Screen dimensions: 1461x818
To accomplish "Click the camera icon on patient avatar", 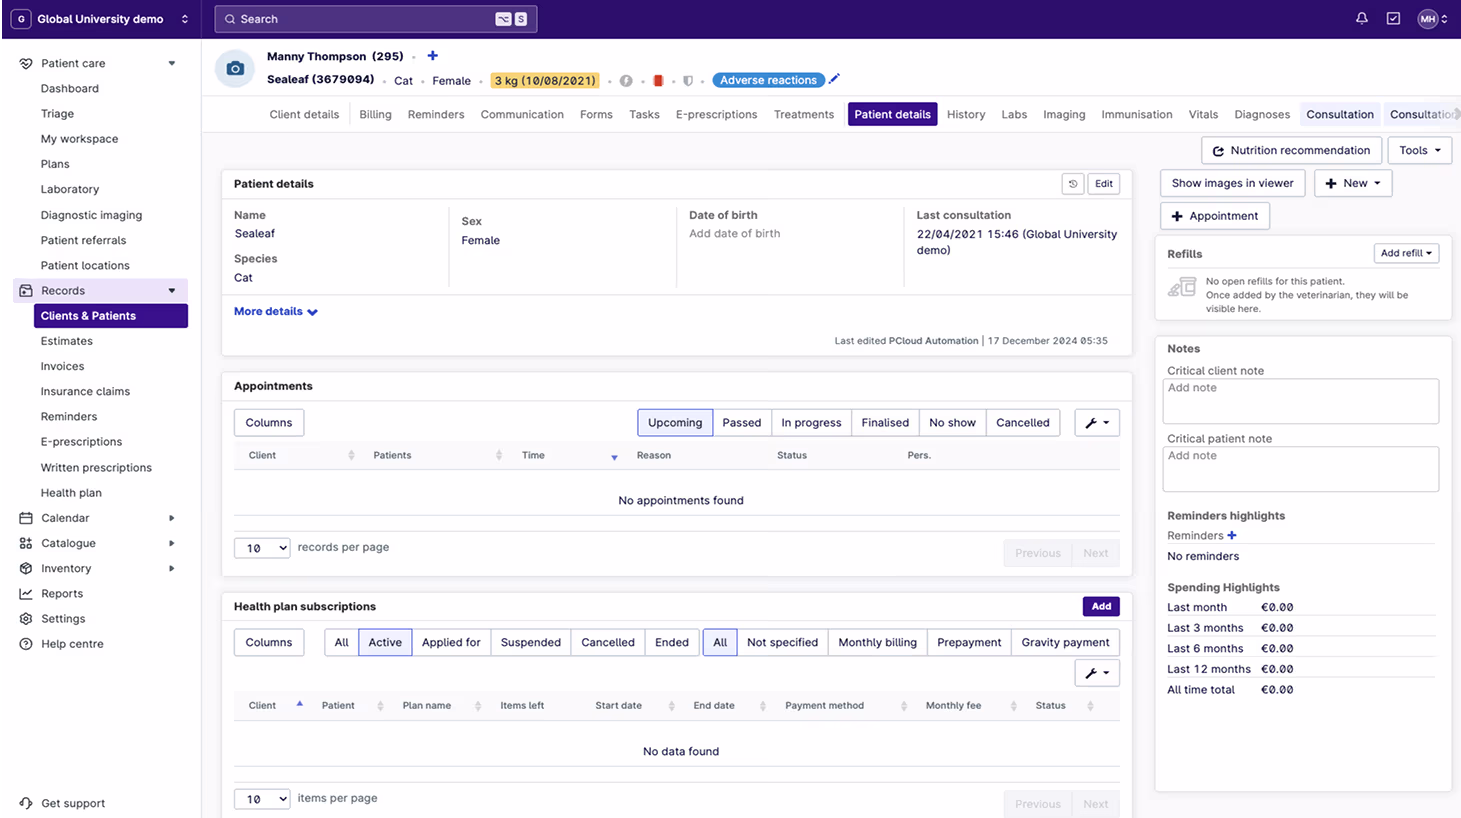I will [x=234, y=68].
